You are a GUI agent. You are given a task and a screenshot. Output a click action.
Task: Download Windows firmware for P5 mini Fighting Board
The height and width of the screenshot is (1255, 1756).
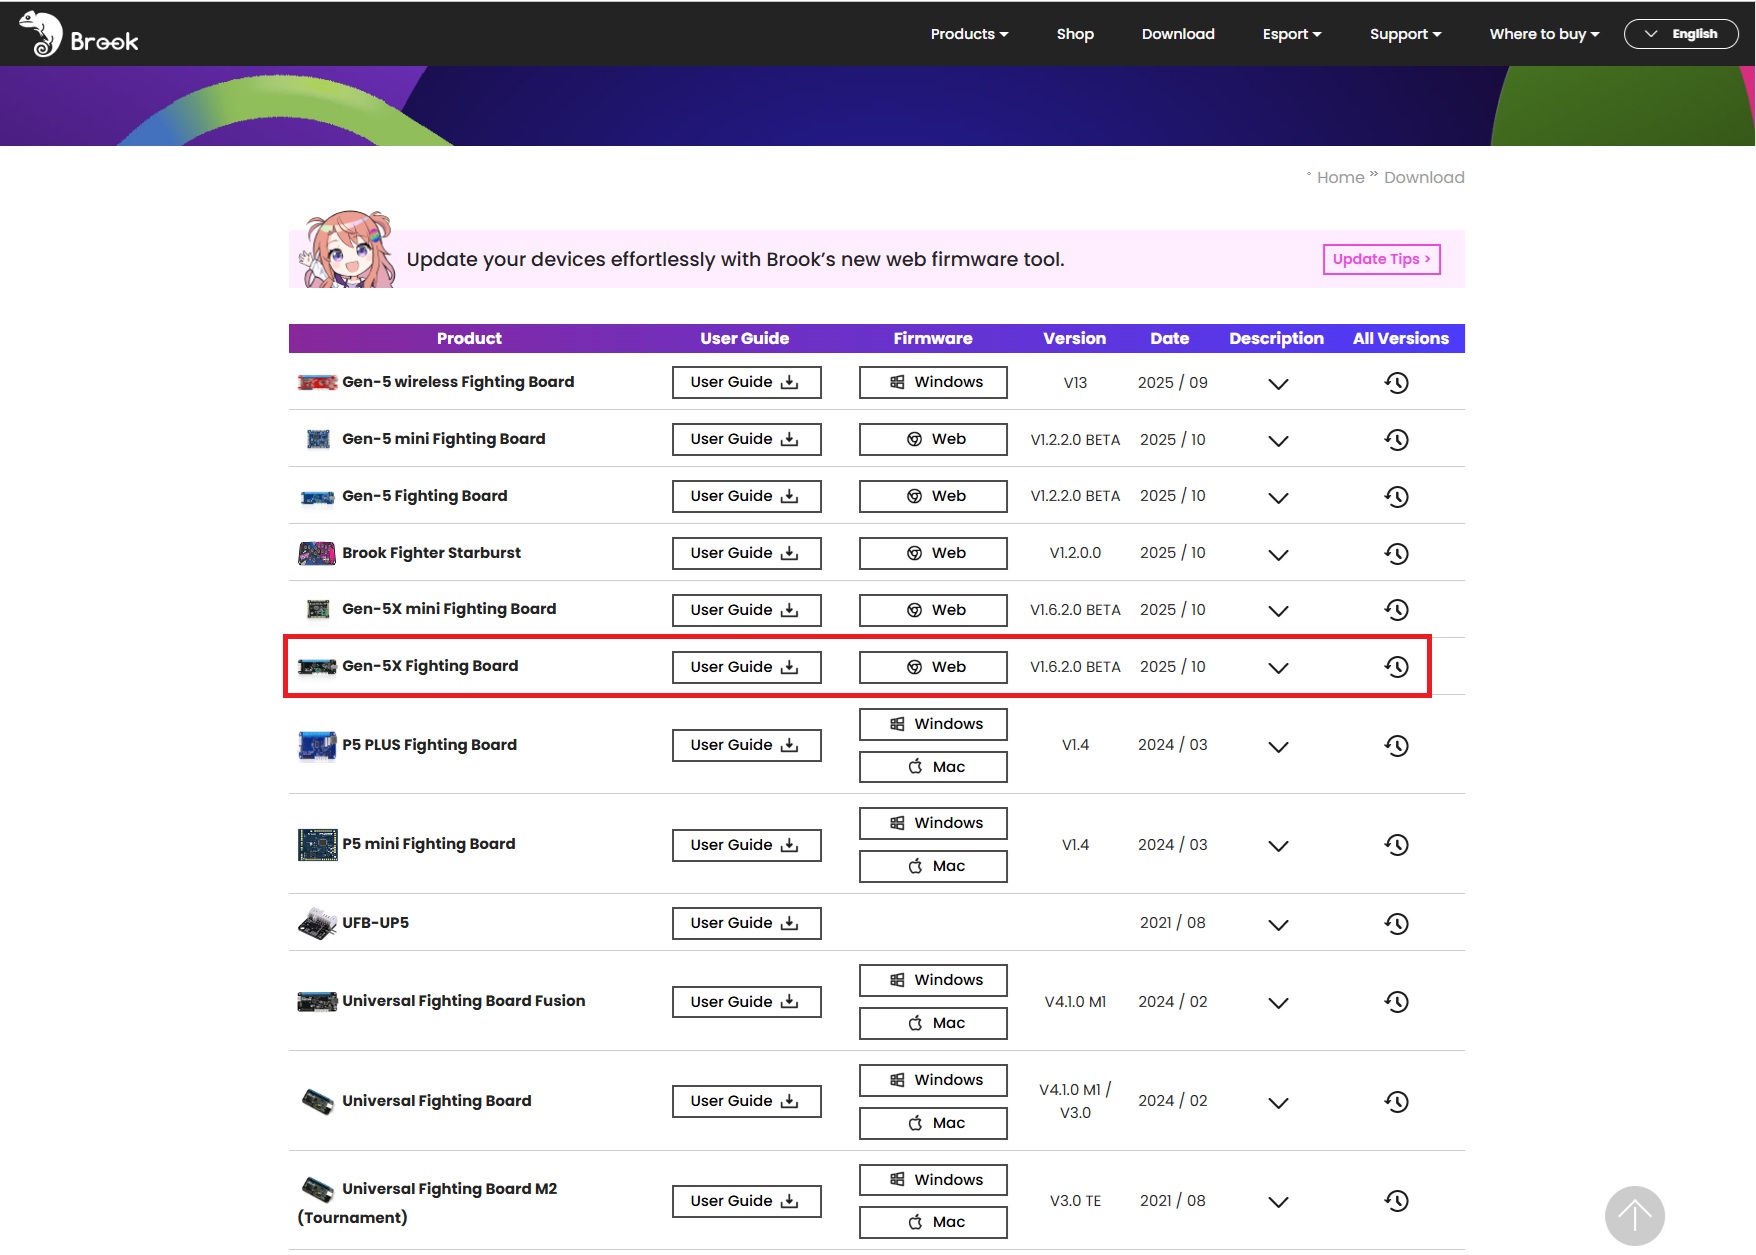click(x=933, y=823)
